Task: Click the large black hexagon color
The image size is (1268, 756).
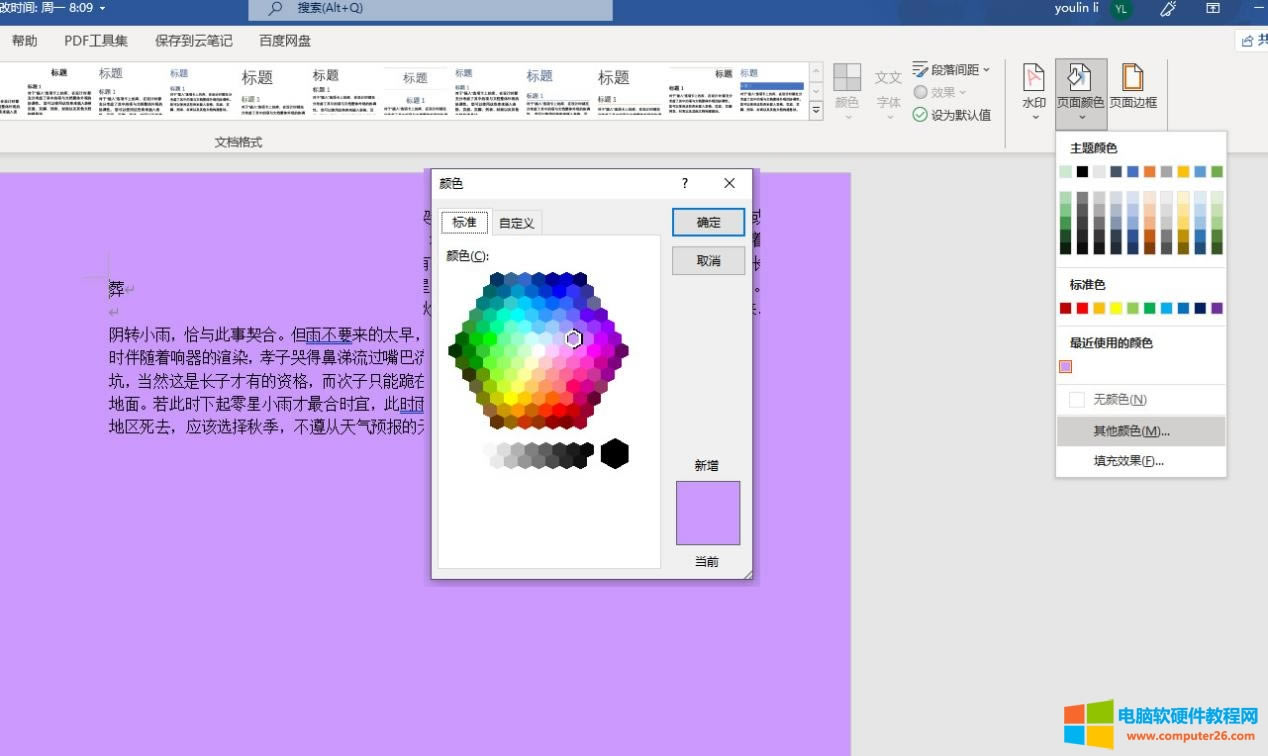Action: 614,454
